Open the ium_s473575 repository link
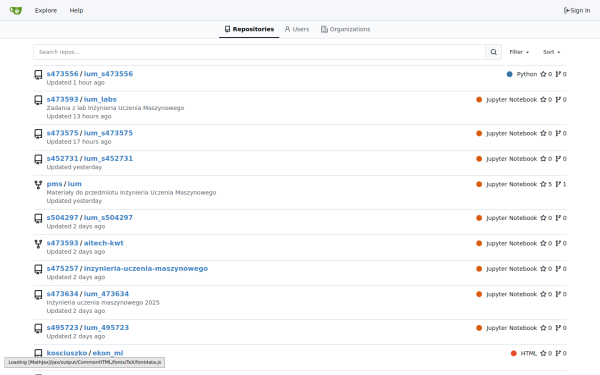 pos(108,133)
